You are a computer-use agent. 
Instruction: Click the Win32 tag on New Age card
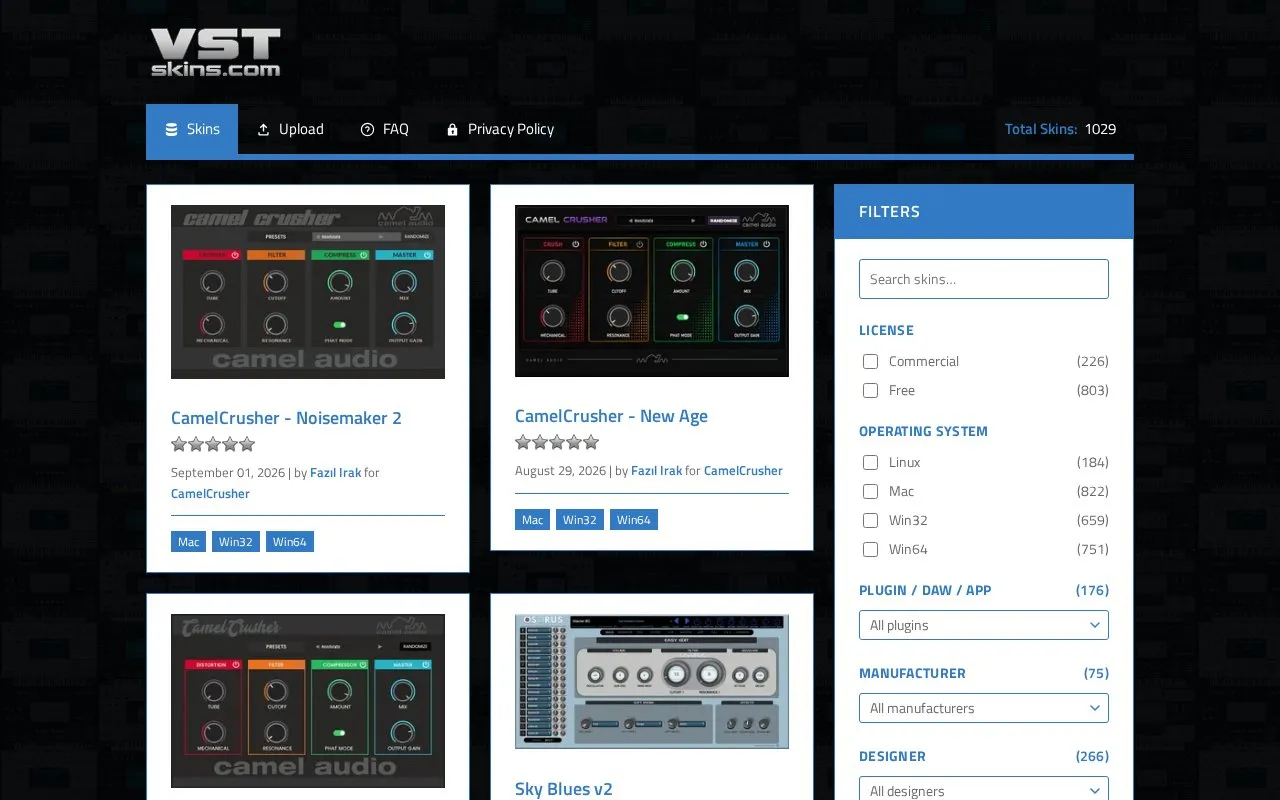point(580,520)
